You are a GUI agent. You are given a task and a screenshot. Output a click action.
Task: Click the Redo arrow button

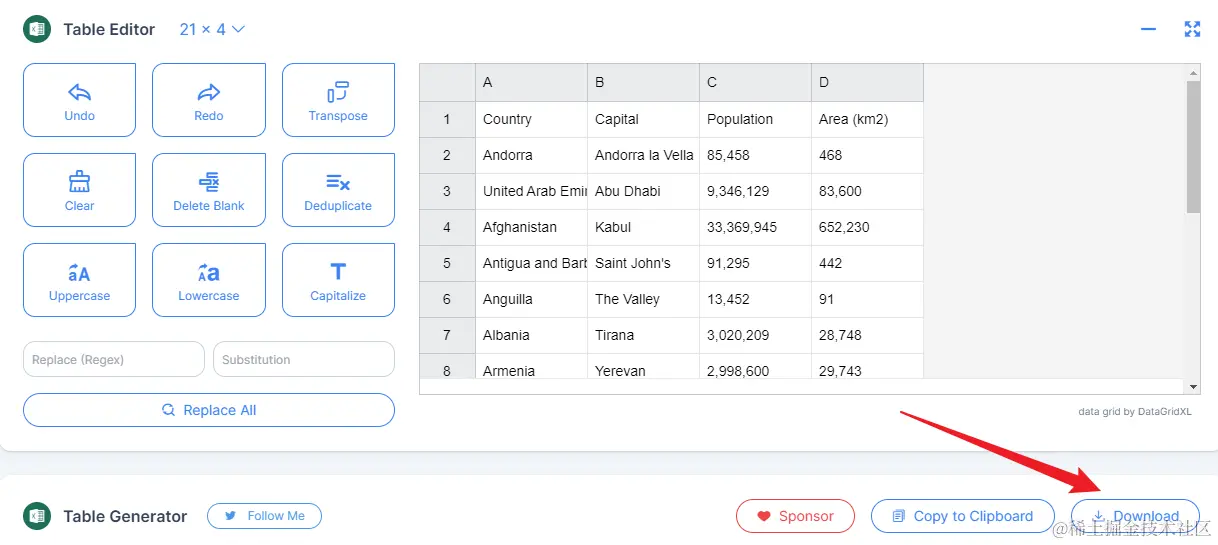209,100
